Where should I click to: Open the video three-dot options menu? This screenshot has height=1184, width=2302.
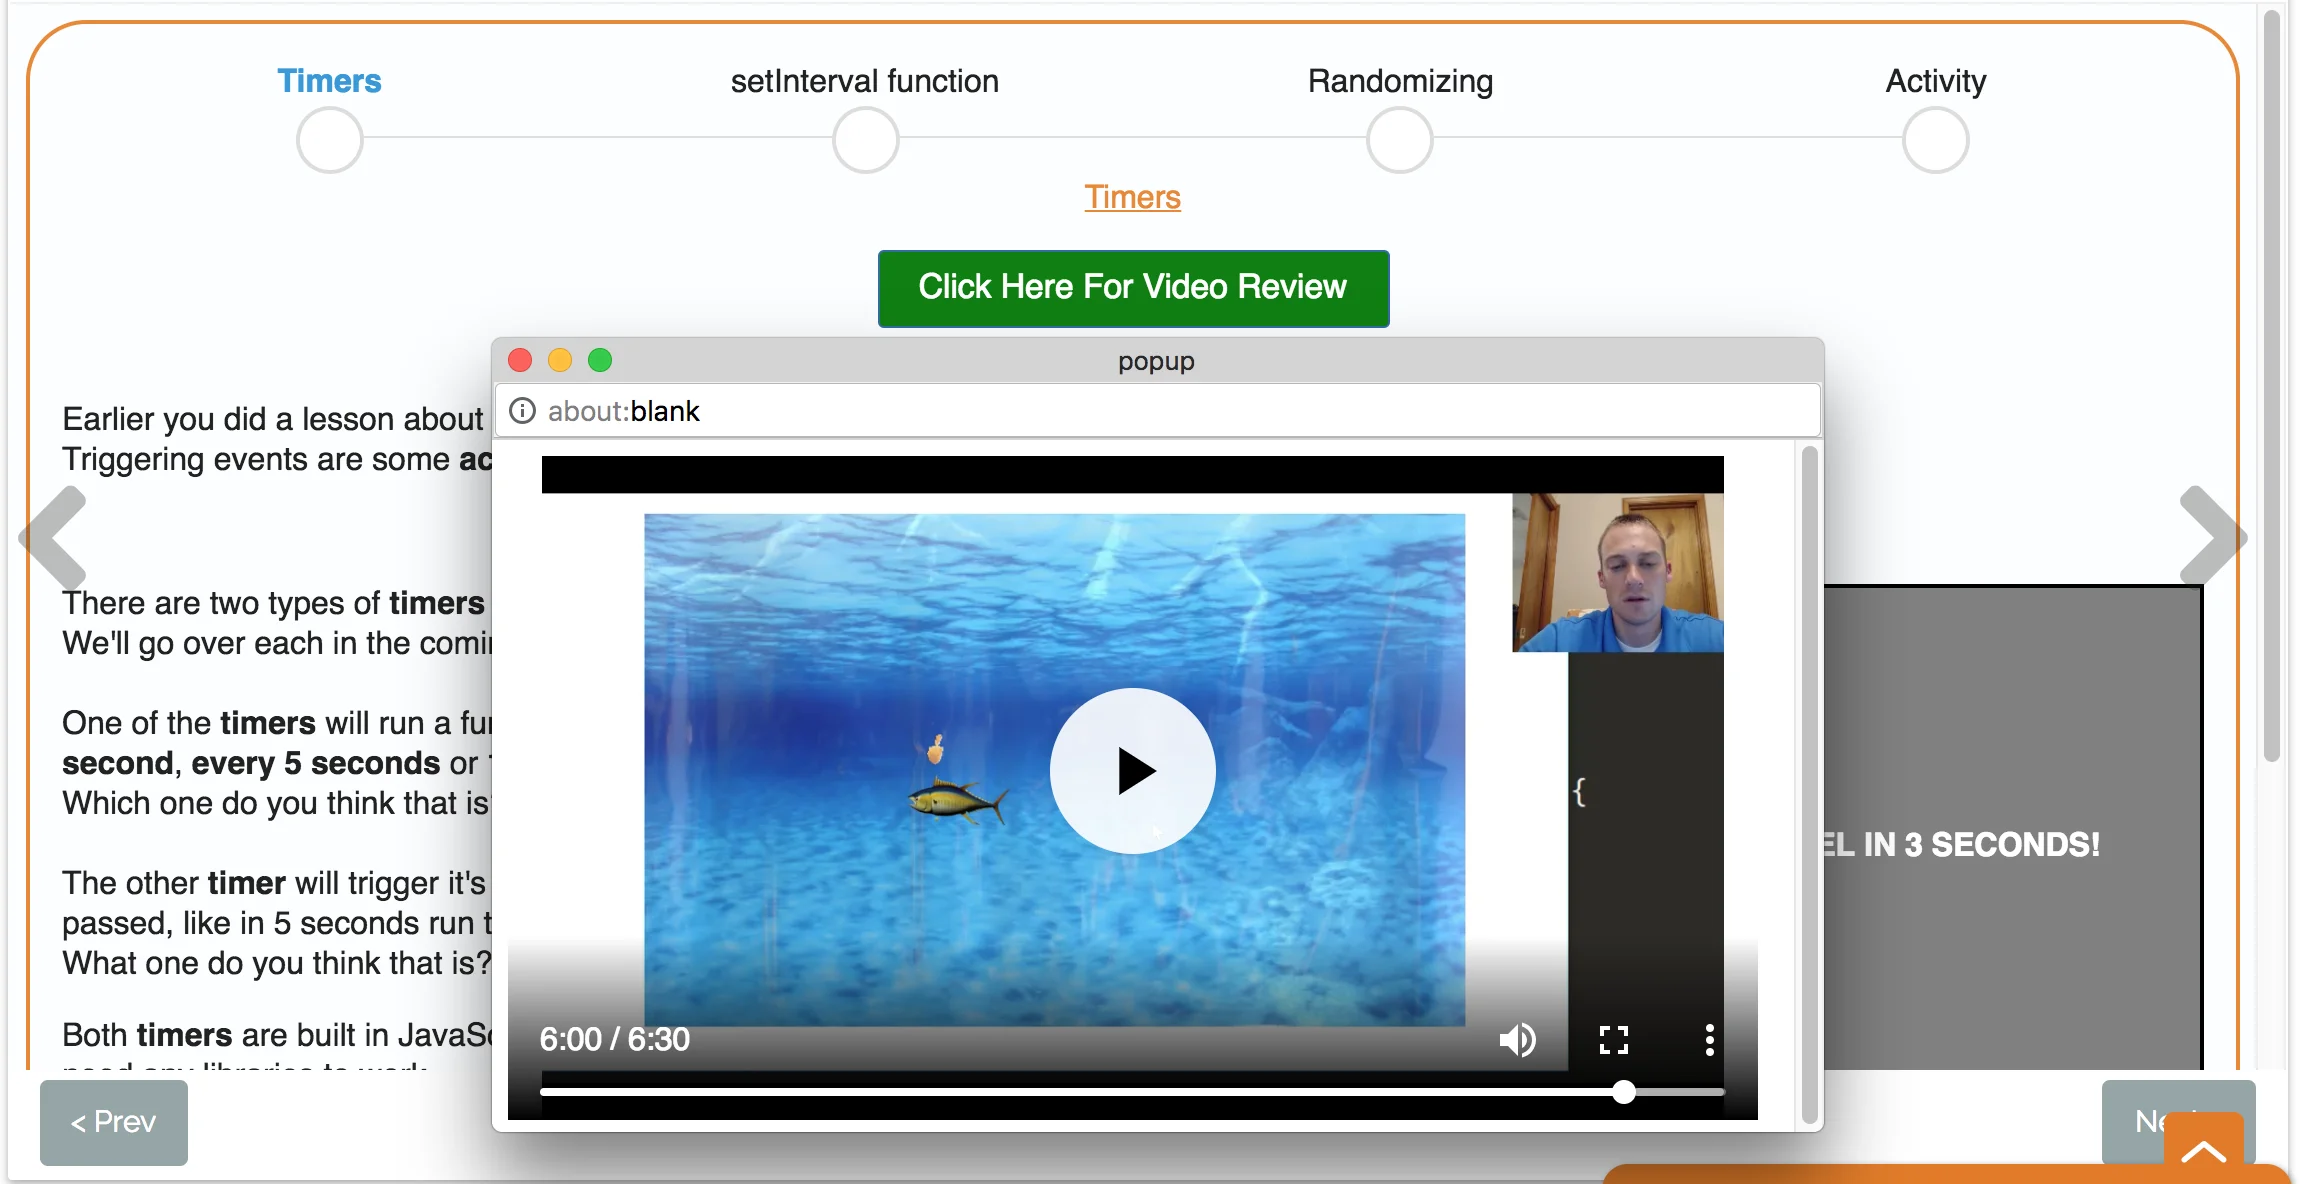[1709, 1040]
